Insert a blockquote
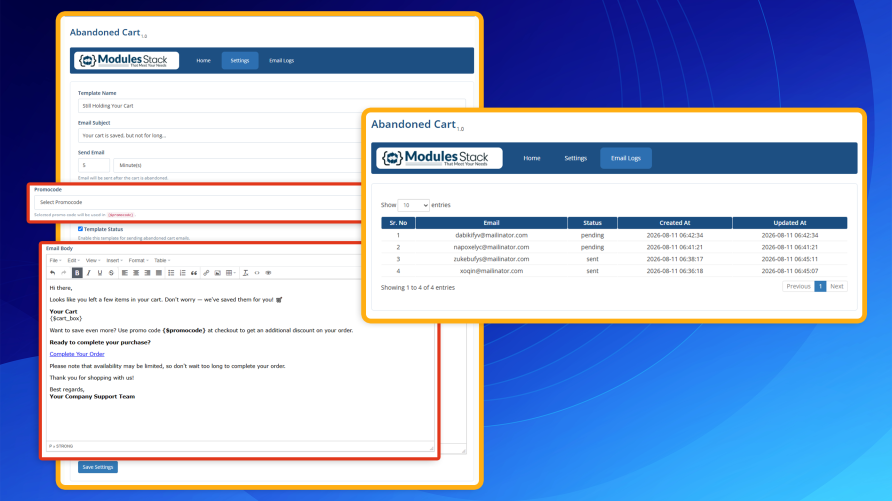This screenshot has width=892, height=501. coord(194,273)
